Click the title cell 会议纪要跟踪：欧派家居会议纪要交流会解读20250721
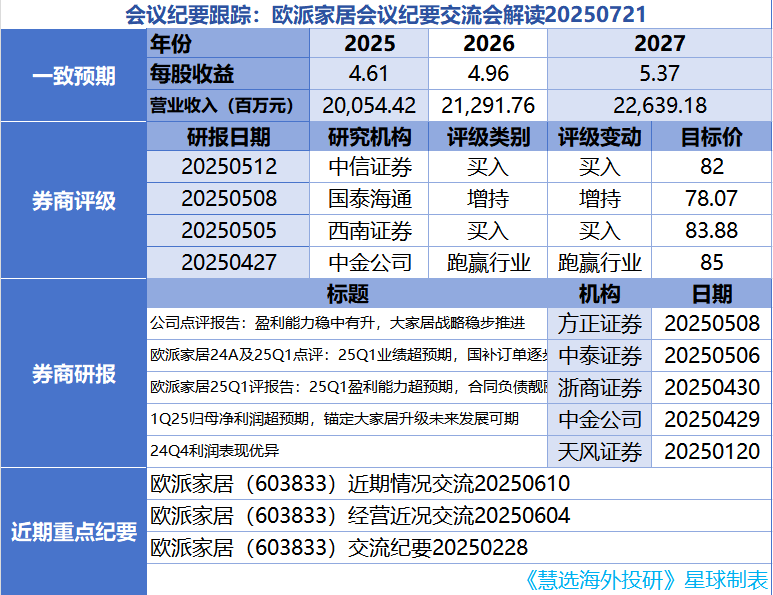This screenshot has width=773, height=595. [x=386, y=14]
